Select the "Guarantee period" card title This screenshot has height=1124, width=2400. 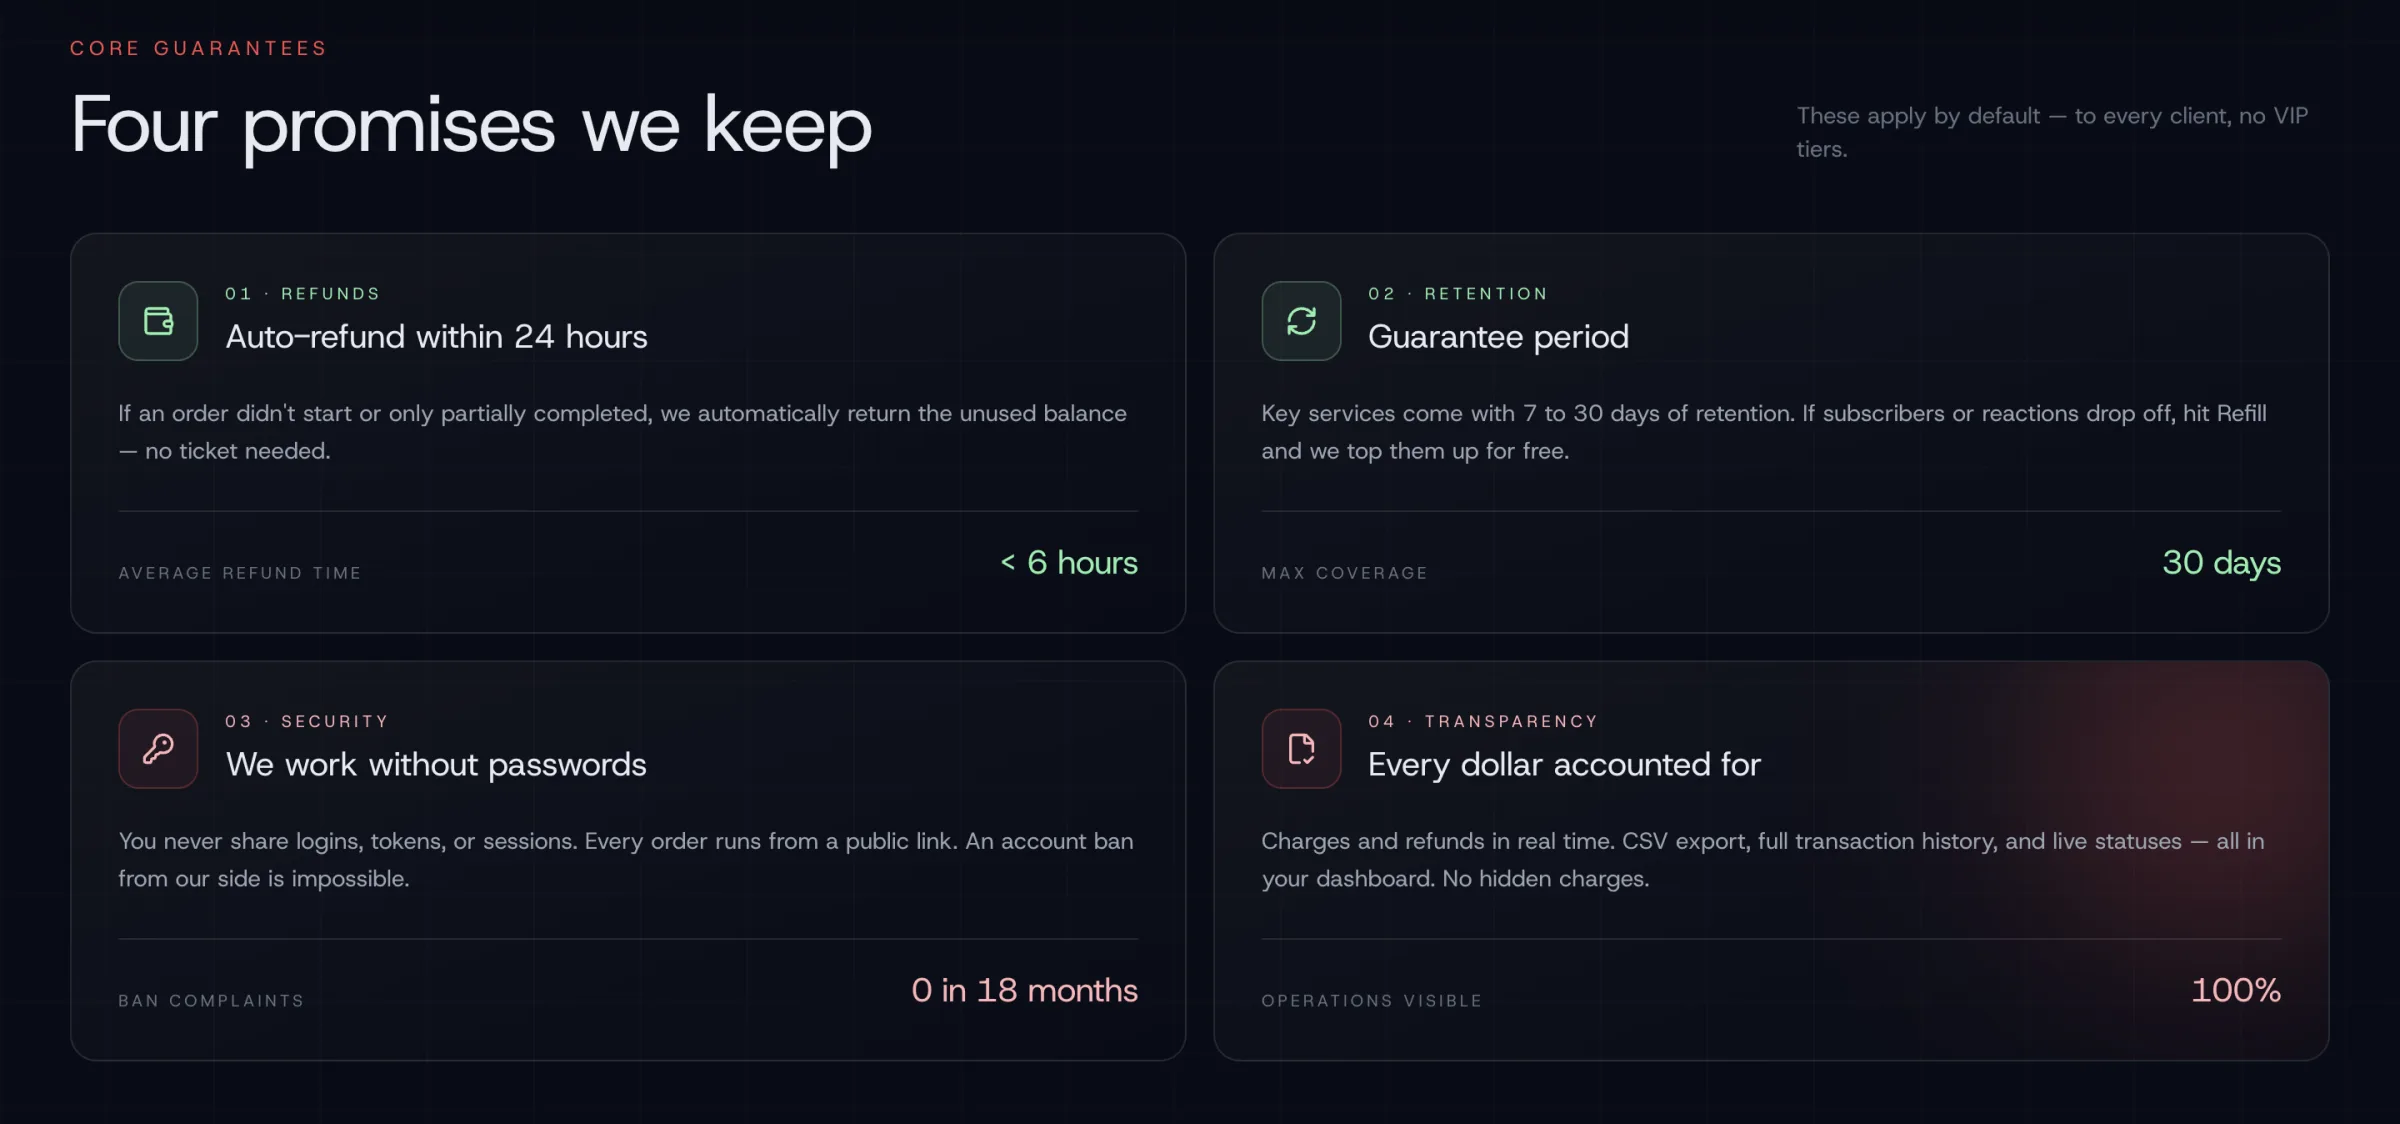pyautogui.click(x=1498, y=337)
